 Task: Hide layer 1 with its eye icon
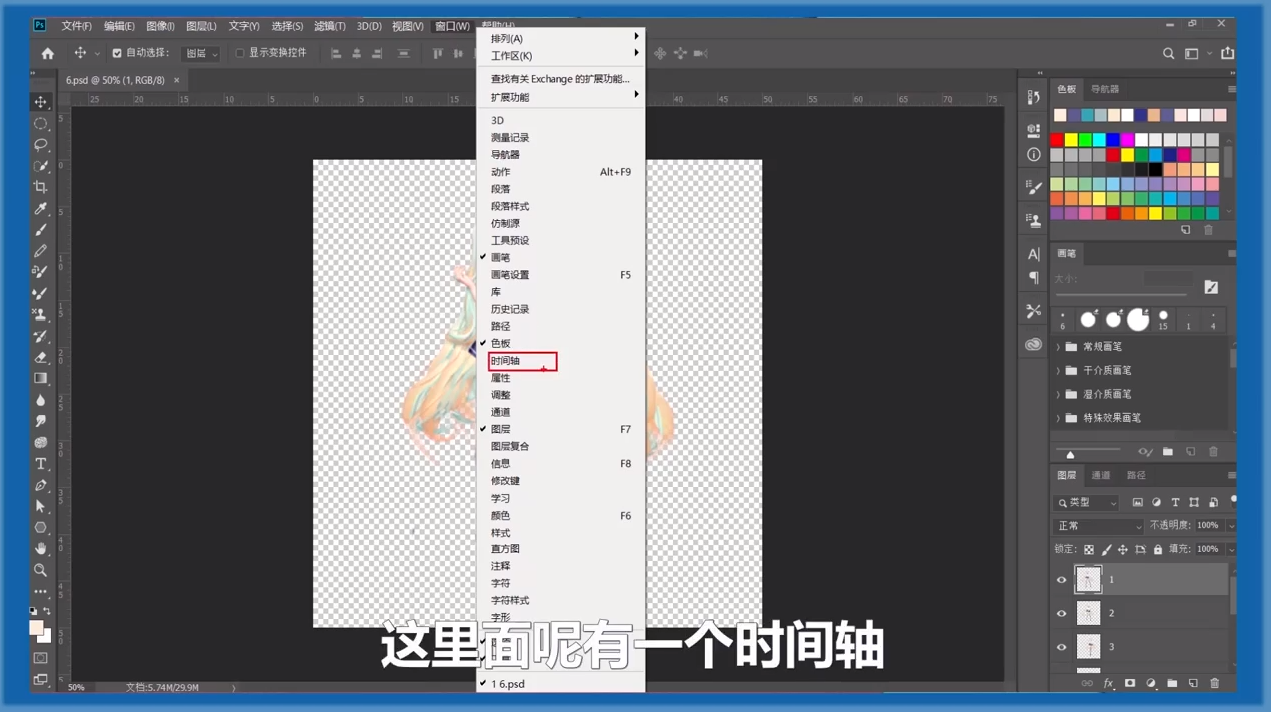click(1062, 580)
